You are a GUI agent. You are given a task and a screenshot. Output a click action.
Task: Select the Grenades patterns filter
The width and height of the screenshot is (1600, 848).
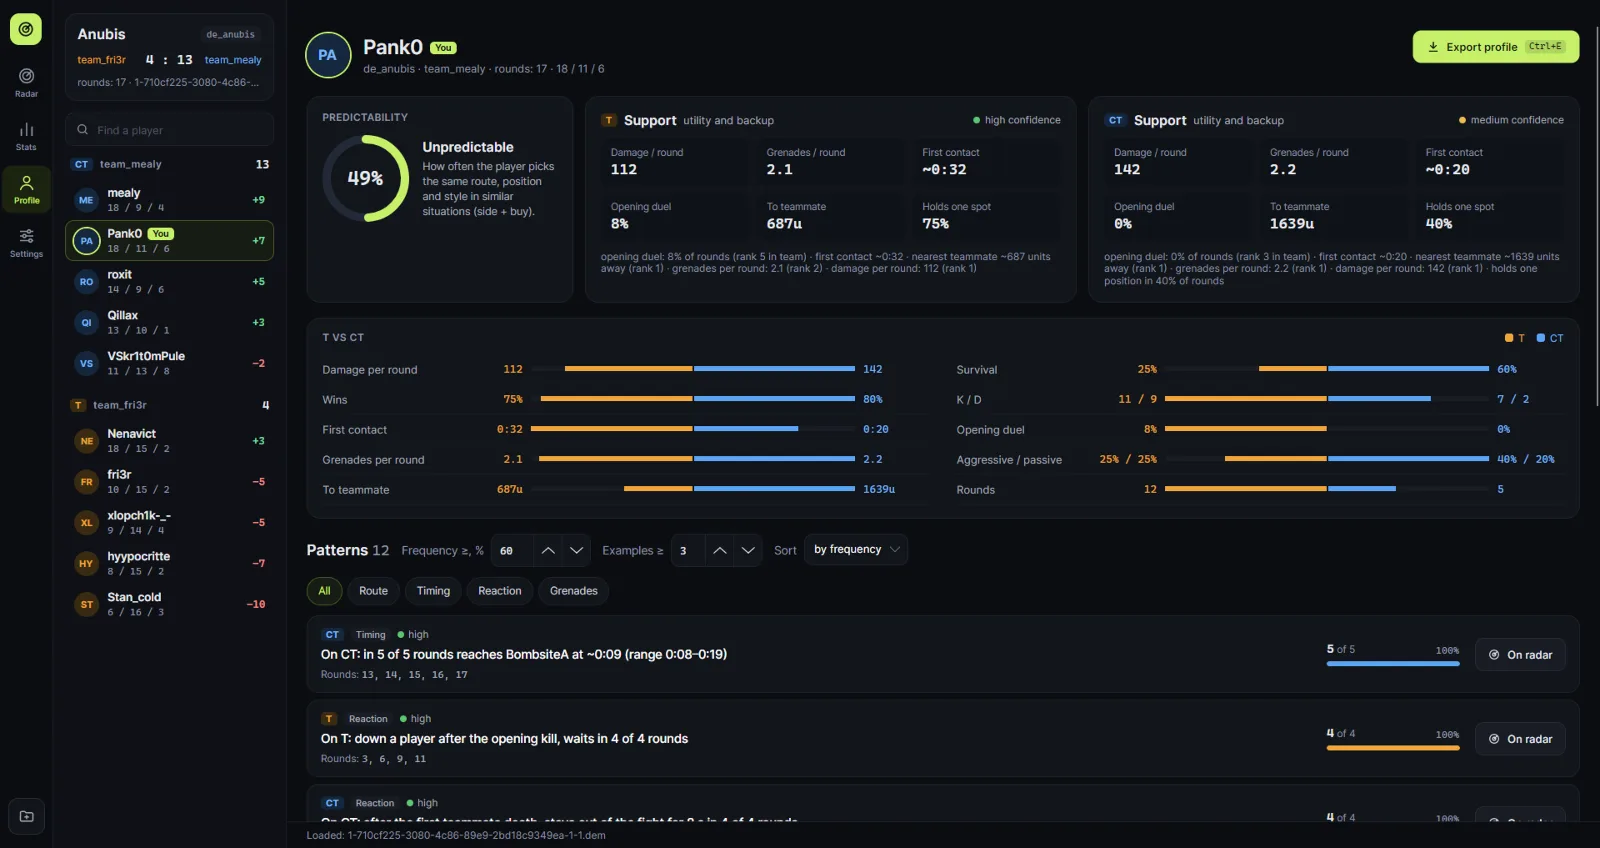(x=573, y=591)
